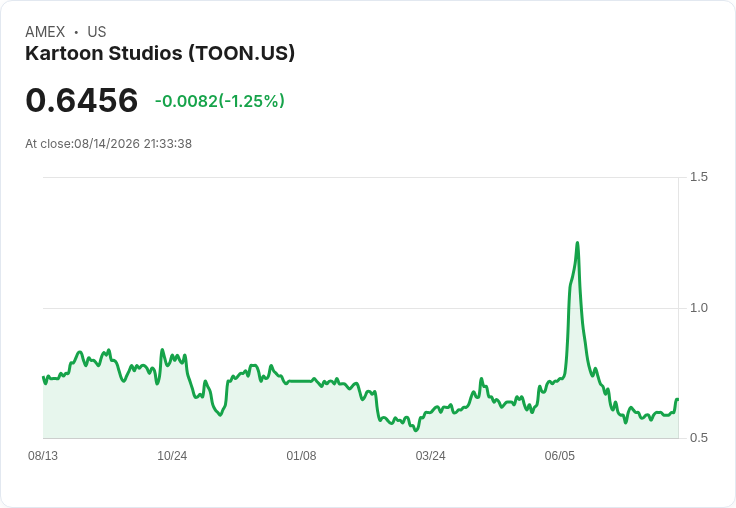The image size is (736, 508).
Task: Click the 1.0 value on y-axis
Action: (698, 308)
